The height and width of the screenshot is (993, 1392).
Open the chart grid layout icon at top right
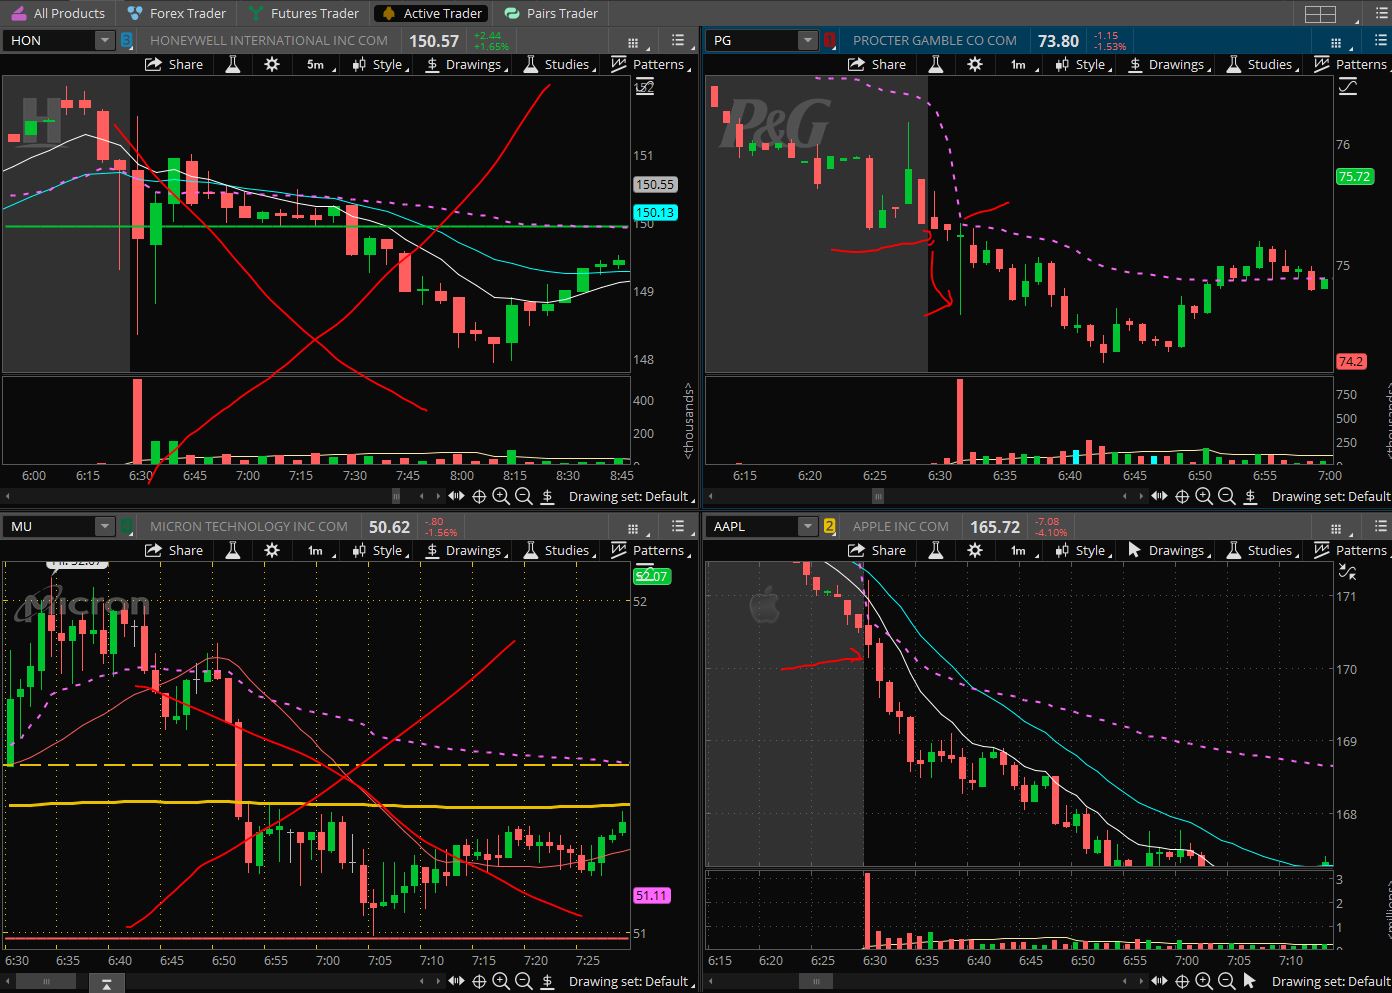coord(1320,13)
